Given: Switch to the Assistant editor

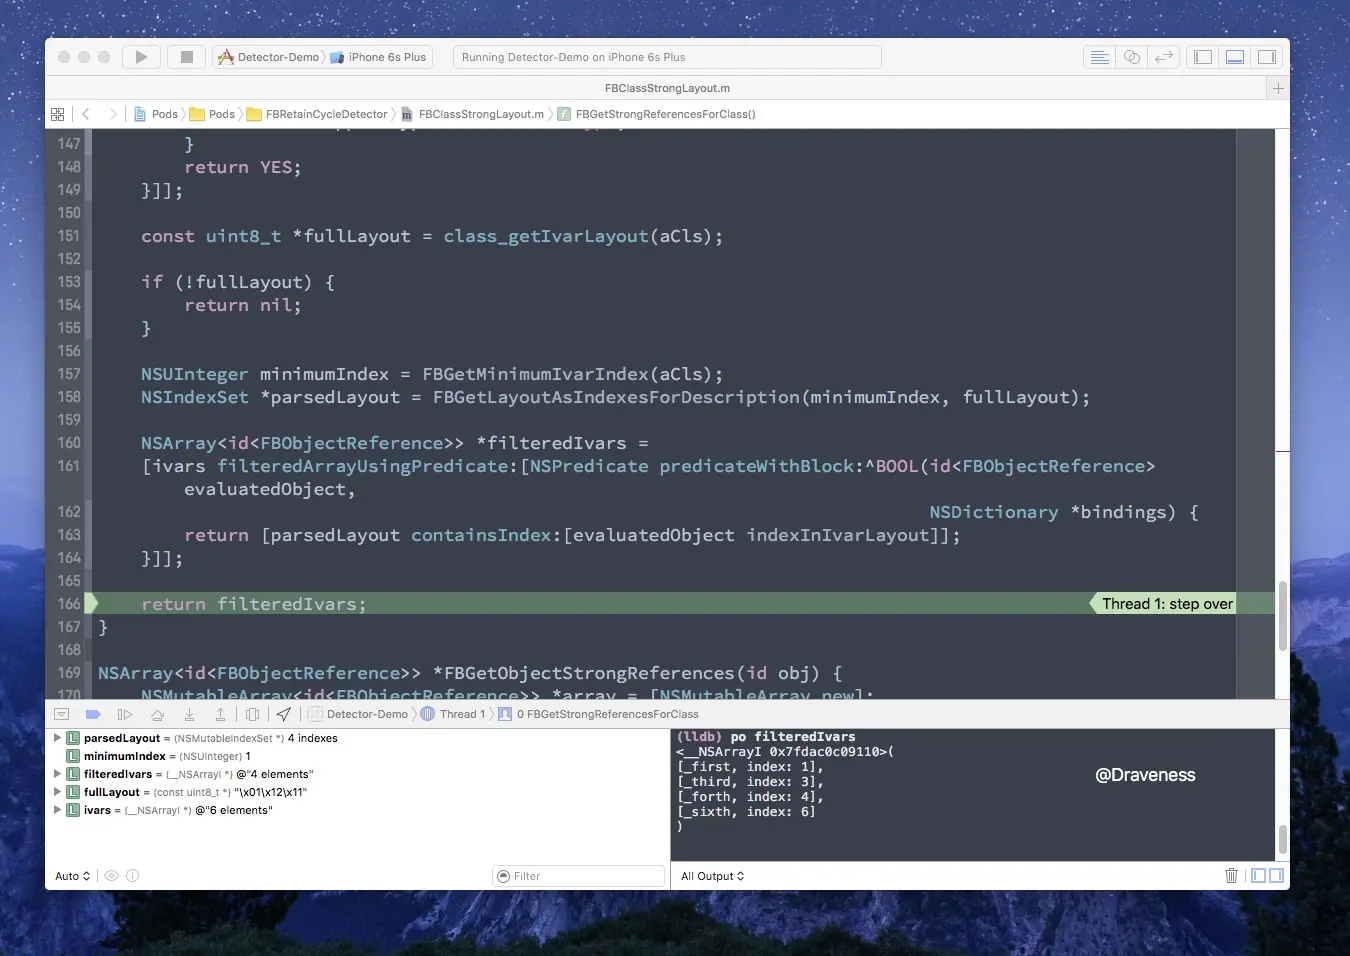Looking at the screenshot, I should (1132, 57).
